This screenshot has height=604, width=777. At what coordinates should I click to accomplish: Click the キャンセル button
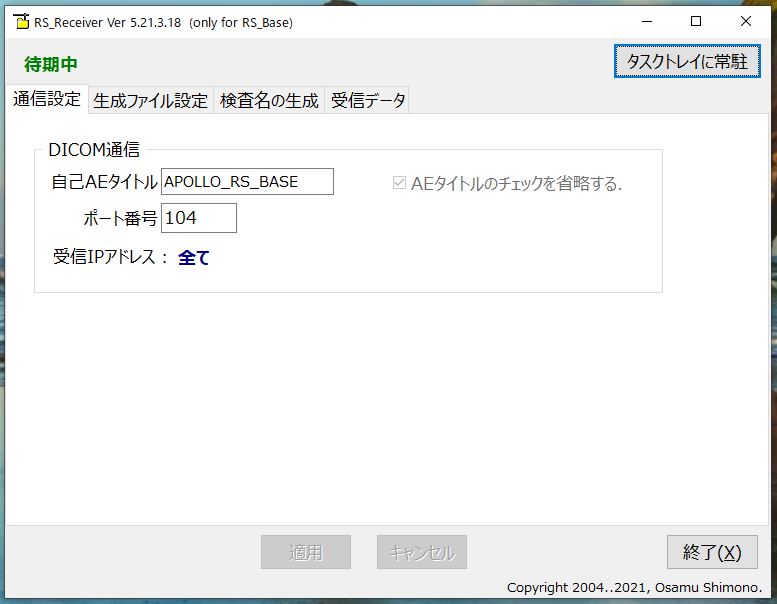(422, 552)
